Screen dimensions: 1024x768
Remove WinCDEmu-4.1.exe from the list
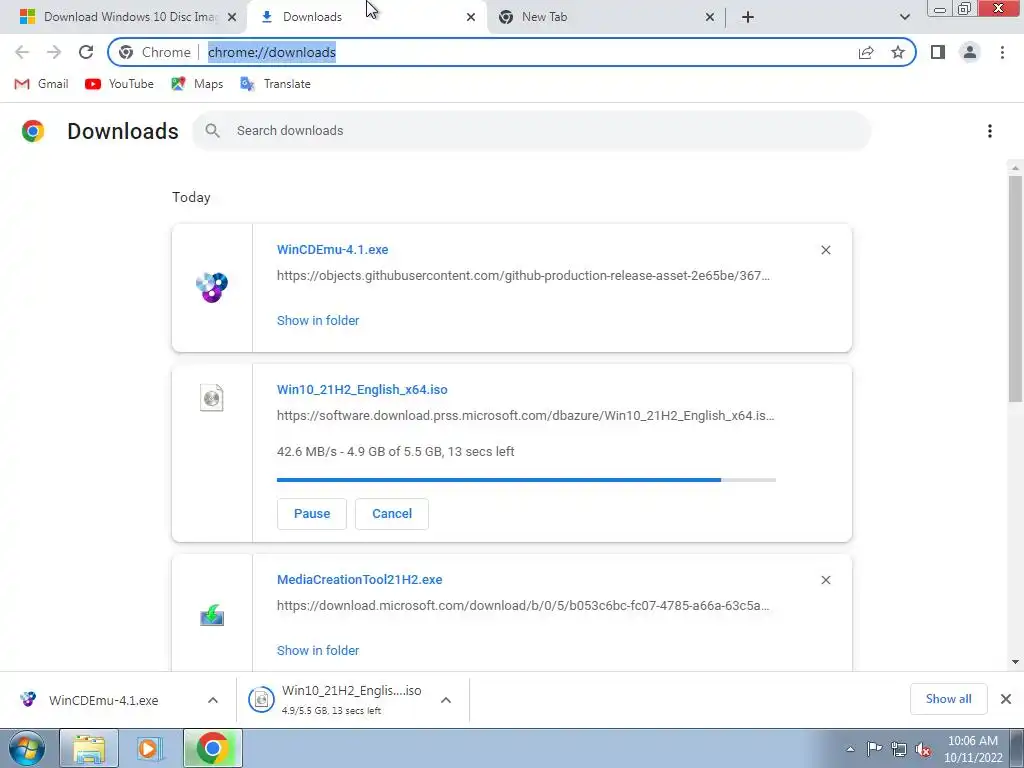click(x=825, y=250)
